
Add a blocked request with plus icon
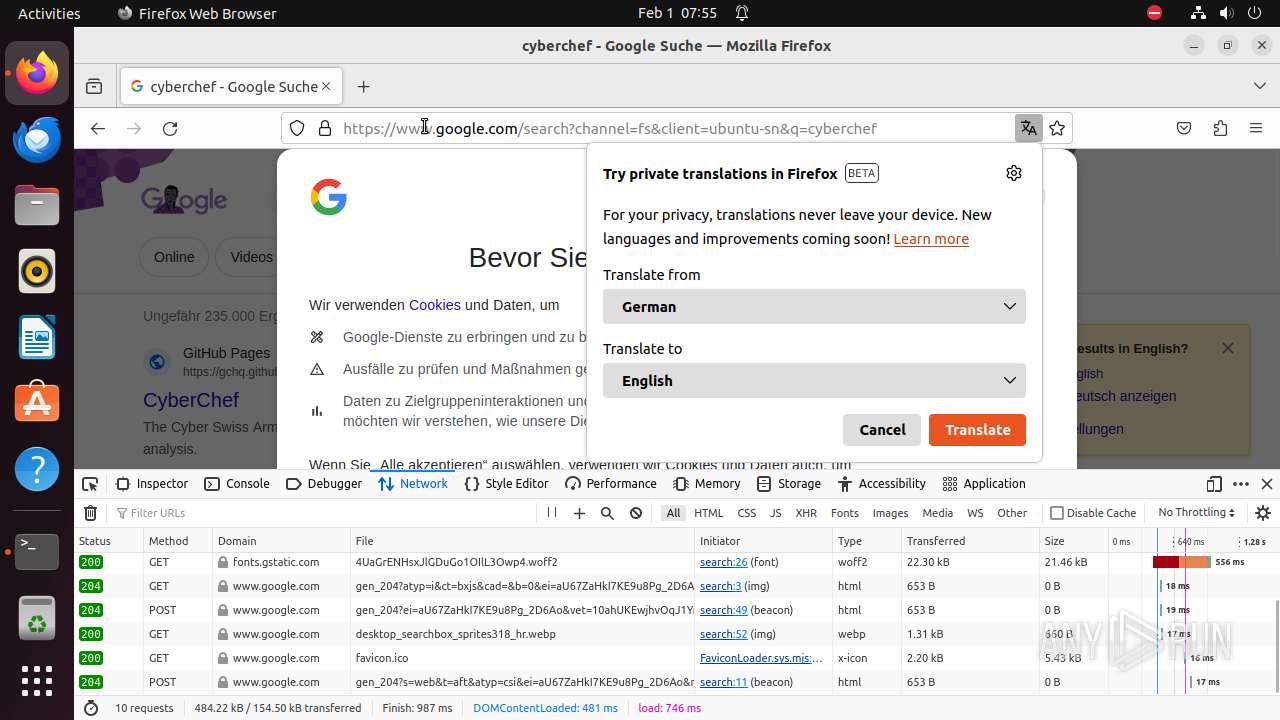coord(579,513)
